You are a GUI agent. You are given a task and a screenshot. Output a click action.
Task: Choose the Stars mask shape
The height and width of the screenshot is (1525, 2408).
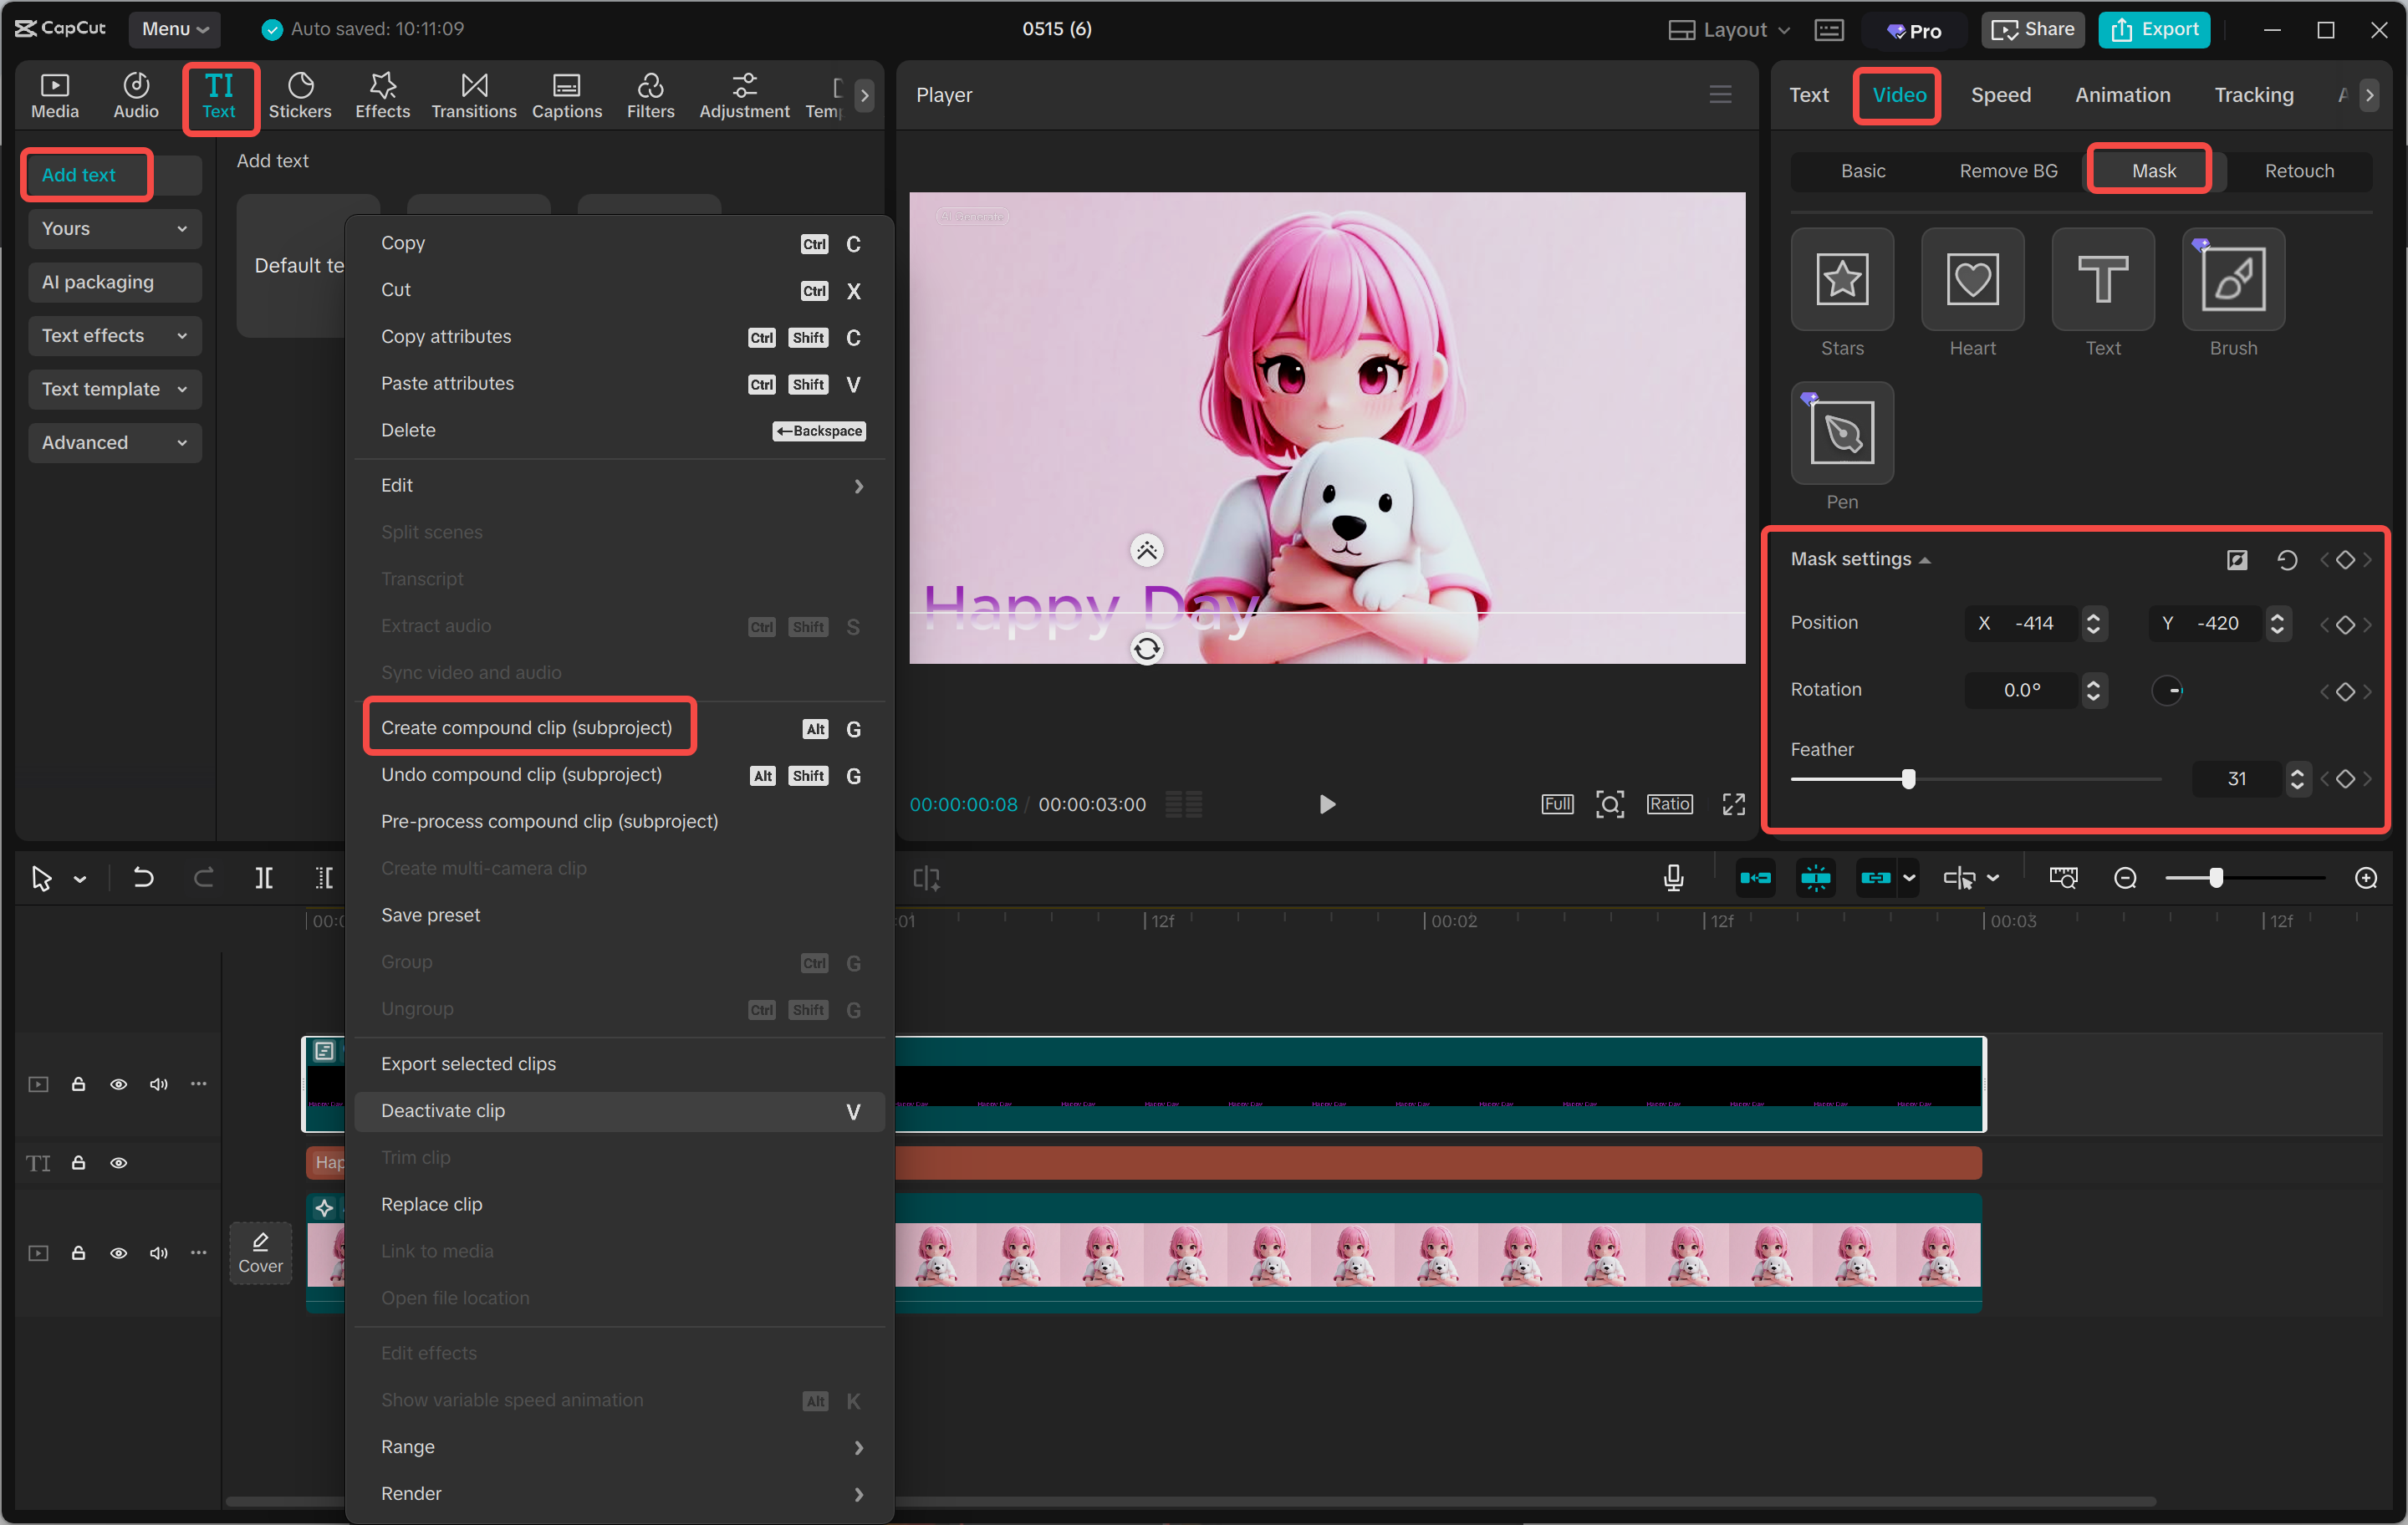tap(1842, 279)
